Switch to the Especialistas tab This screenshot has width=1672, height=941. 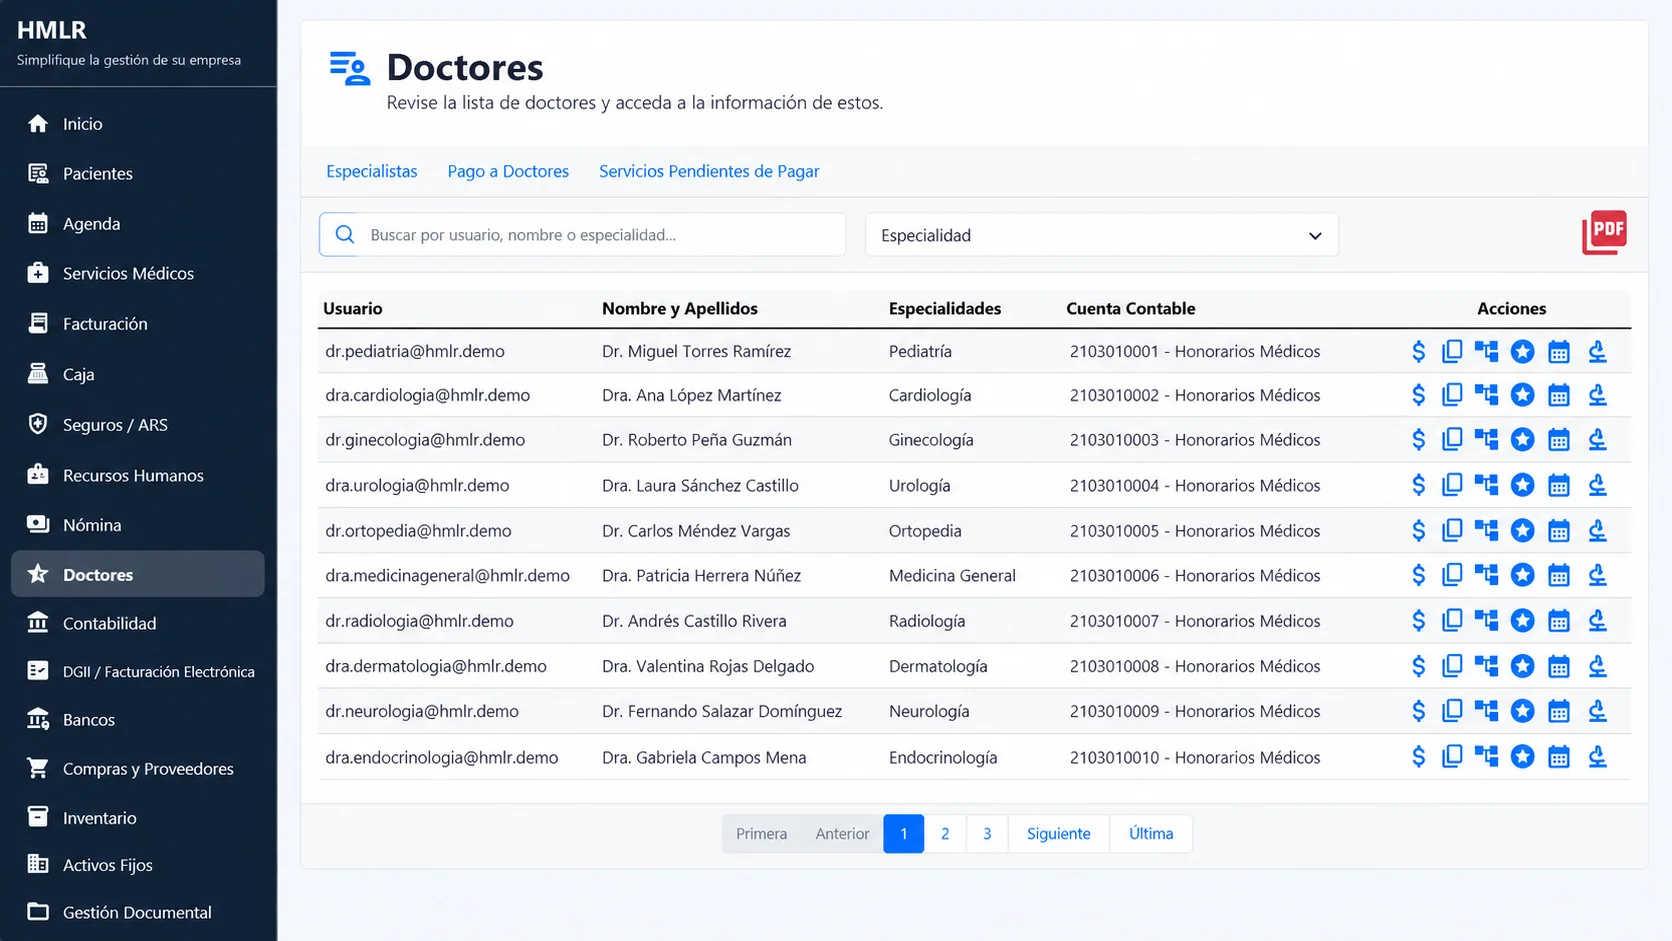pos(372,171)
